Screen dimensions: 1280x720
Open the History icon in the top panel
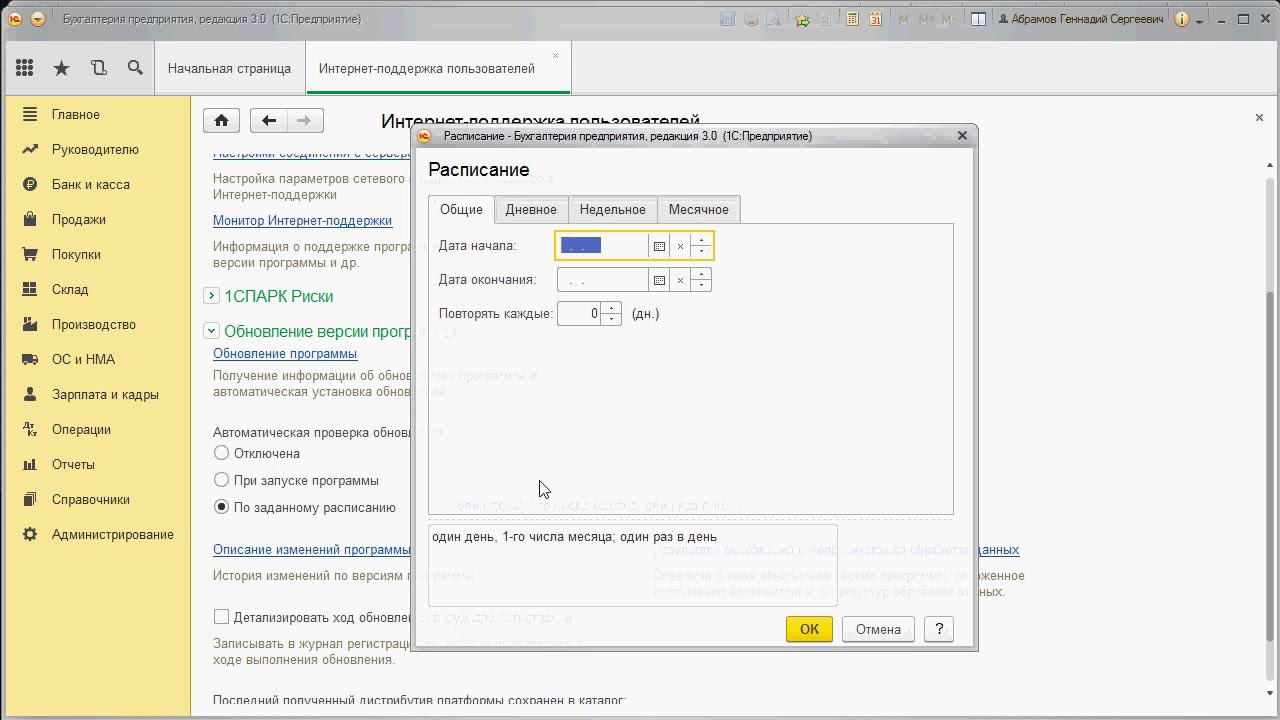[98, 68]
